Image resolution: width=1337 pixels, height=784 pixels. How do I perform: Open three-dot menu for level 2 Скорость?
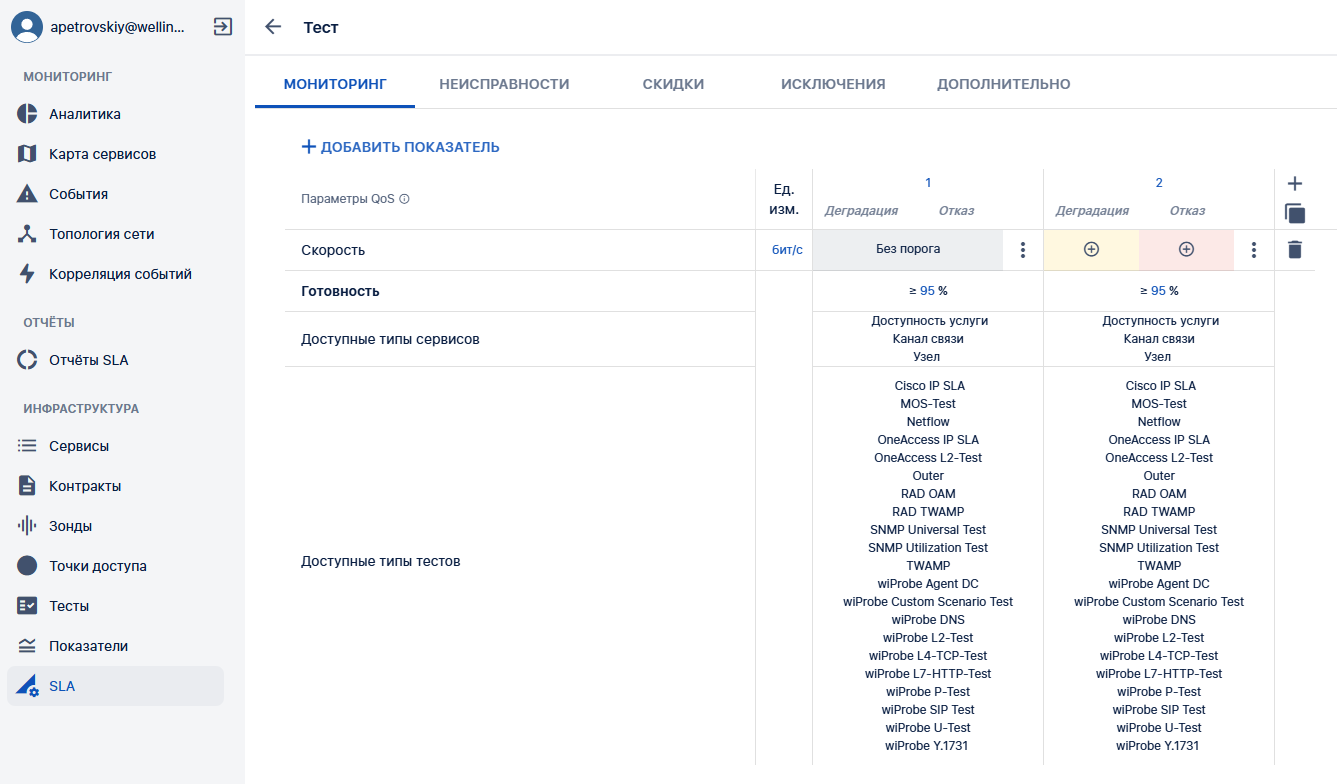[x=1254, y=250]
